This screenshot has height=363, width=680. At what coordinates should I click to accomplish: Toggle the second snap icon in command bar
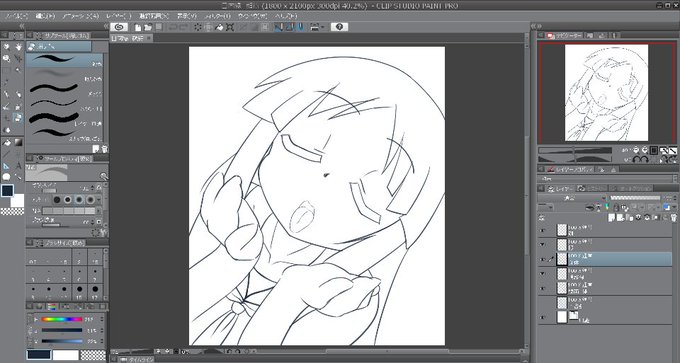tap(289, 27)
